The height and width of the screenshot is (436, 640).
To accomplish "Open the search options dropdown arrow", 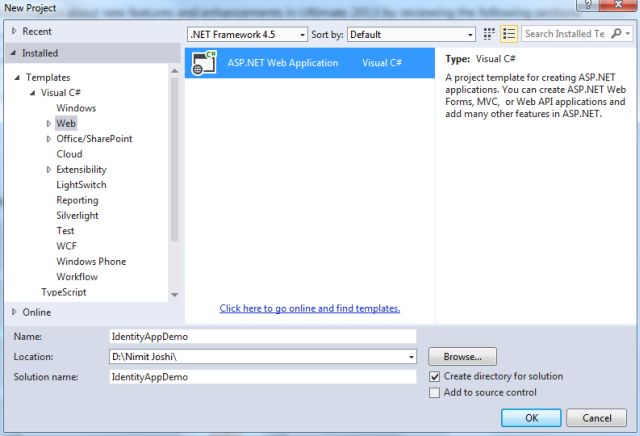I will pyautogui.click(x=628, y=33).
